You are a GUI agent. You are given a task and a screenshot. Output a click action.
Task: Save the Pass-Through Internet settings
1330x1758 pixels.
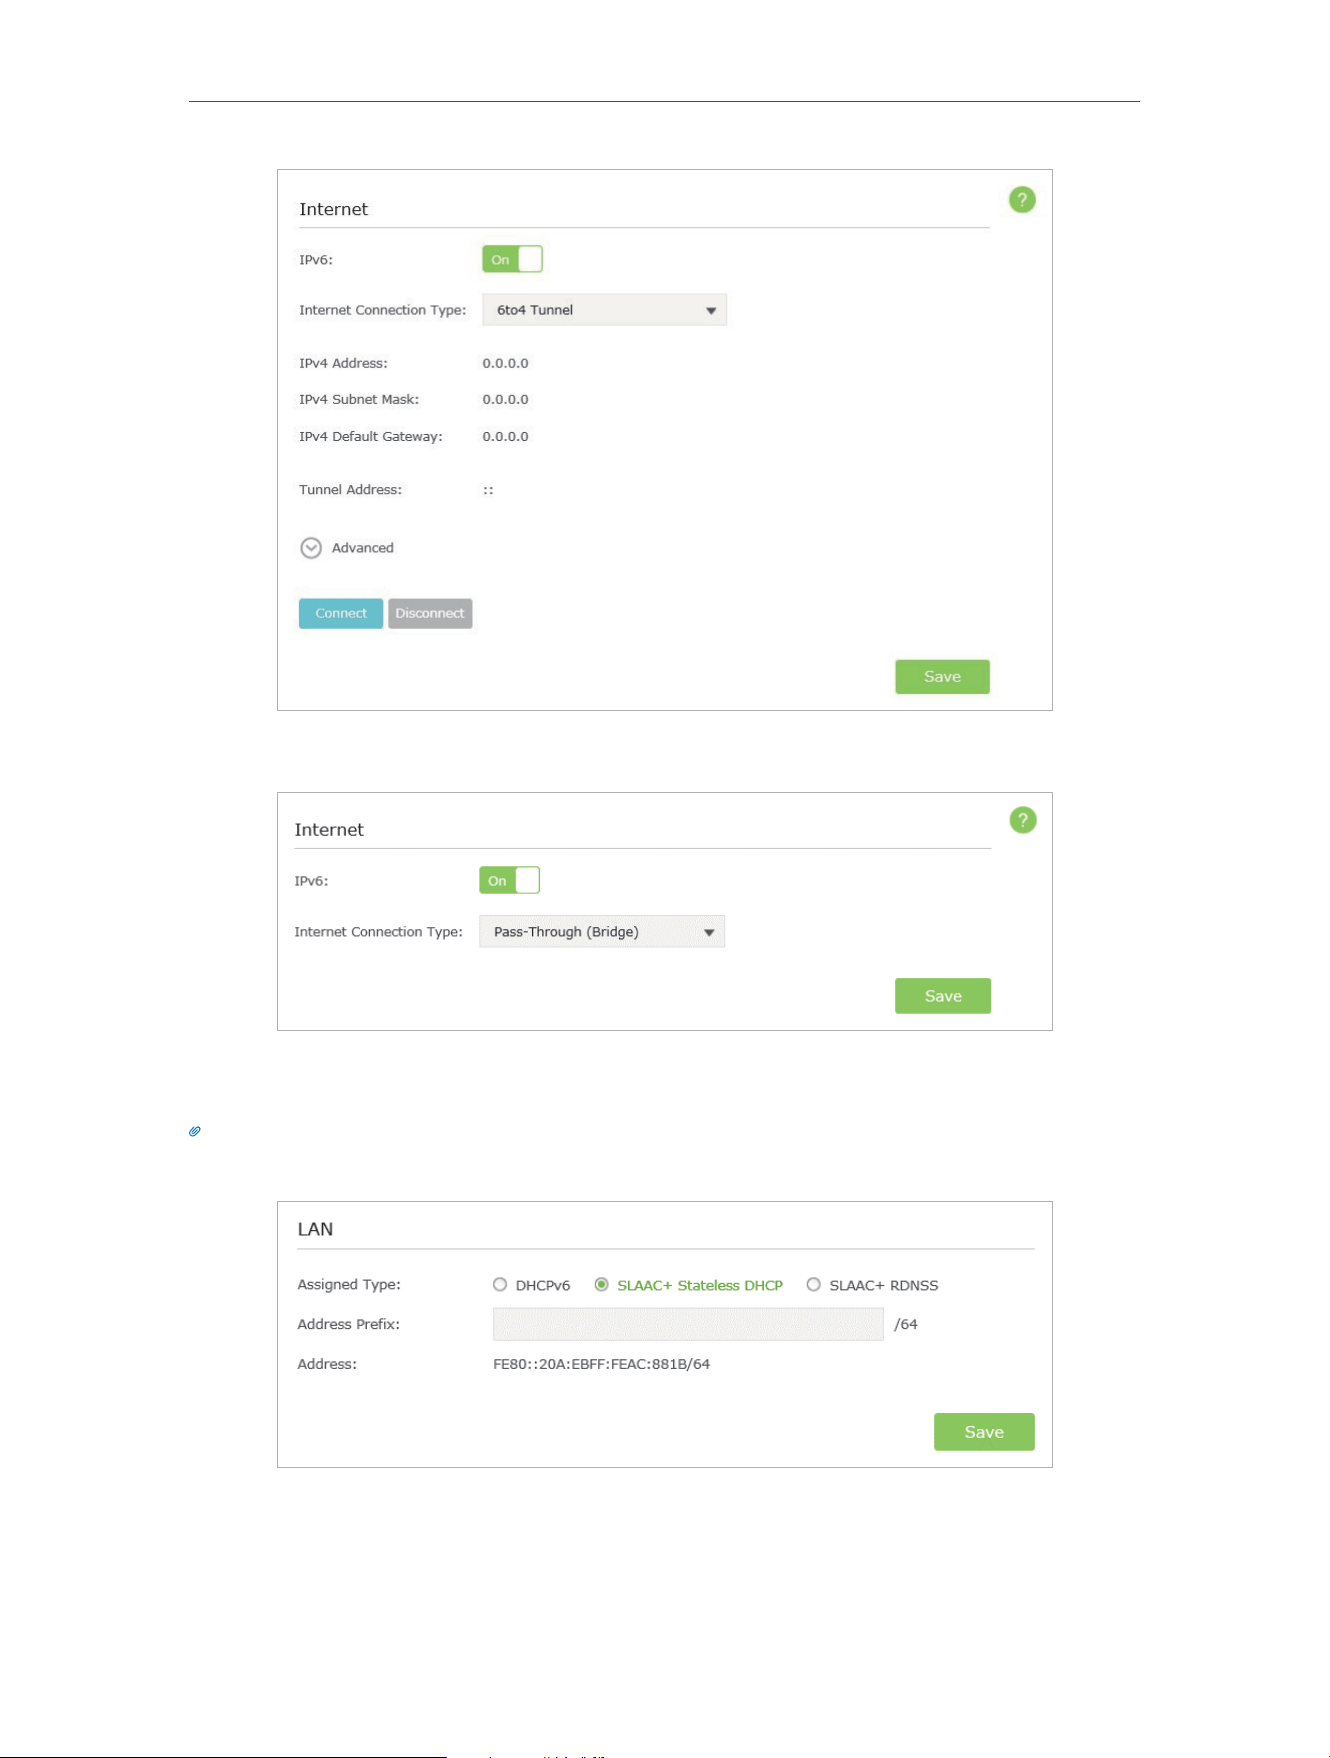pyautogui.click(x=943, y=996)
